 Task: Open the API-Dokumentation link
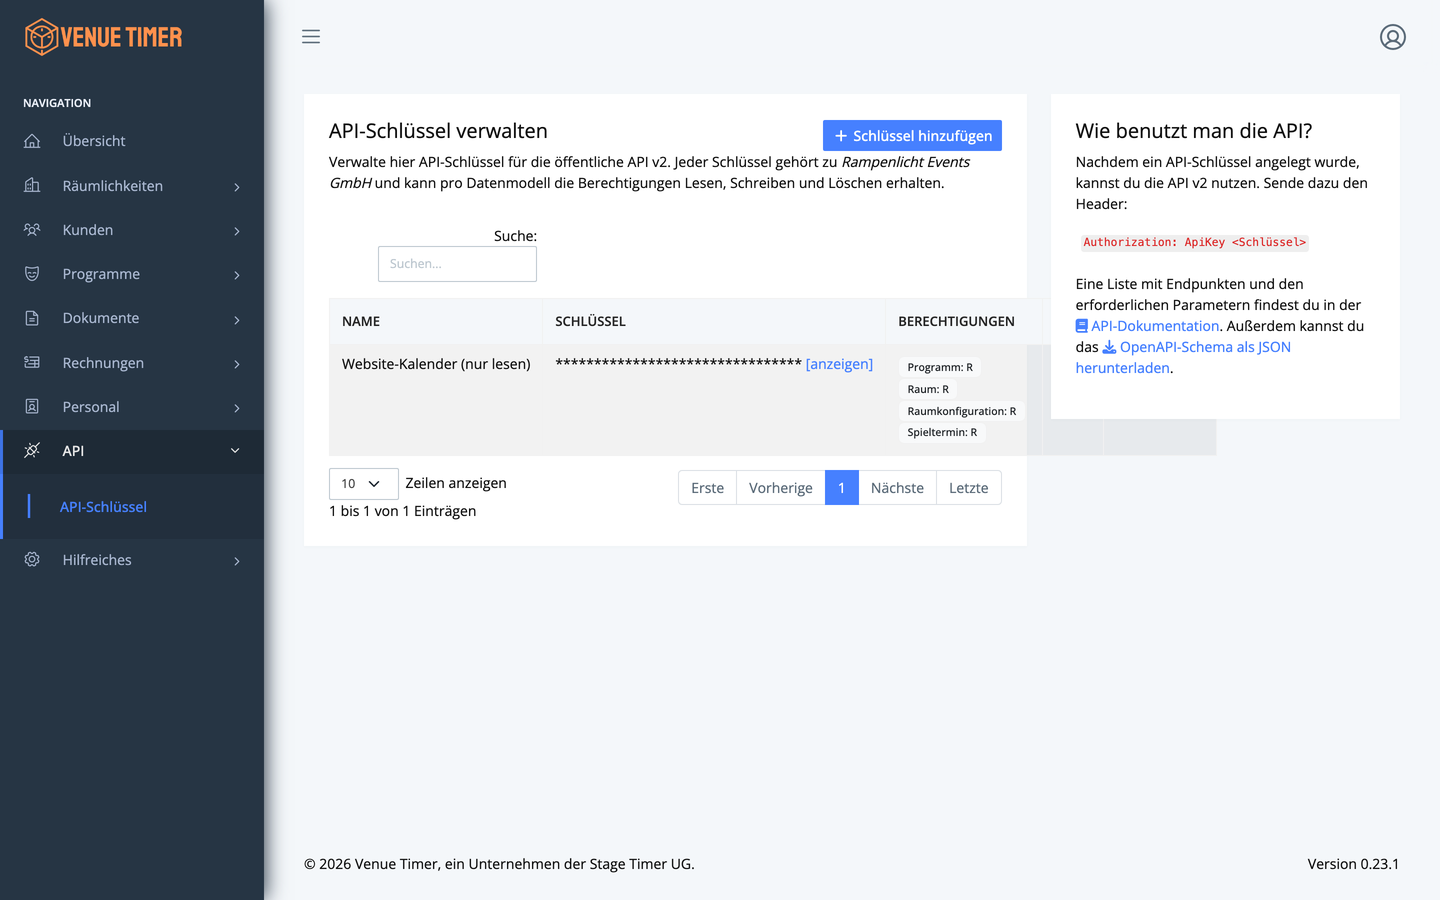1155,326
